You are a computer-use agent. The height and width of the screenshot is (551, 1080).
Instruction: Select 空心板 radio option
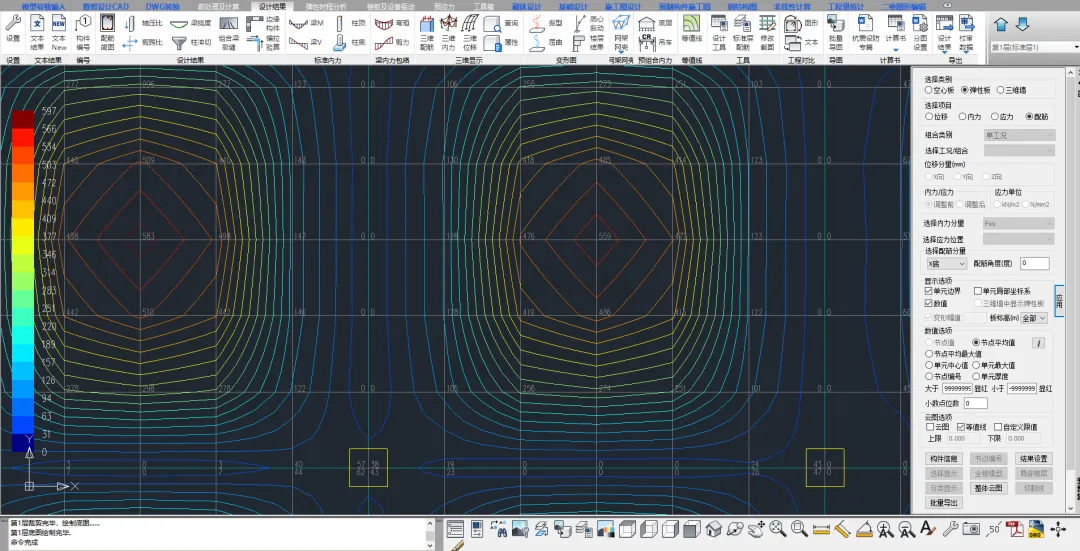940,90
